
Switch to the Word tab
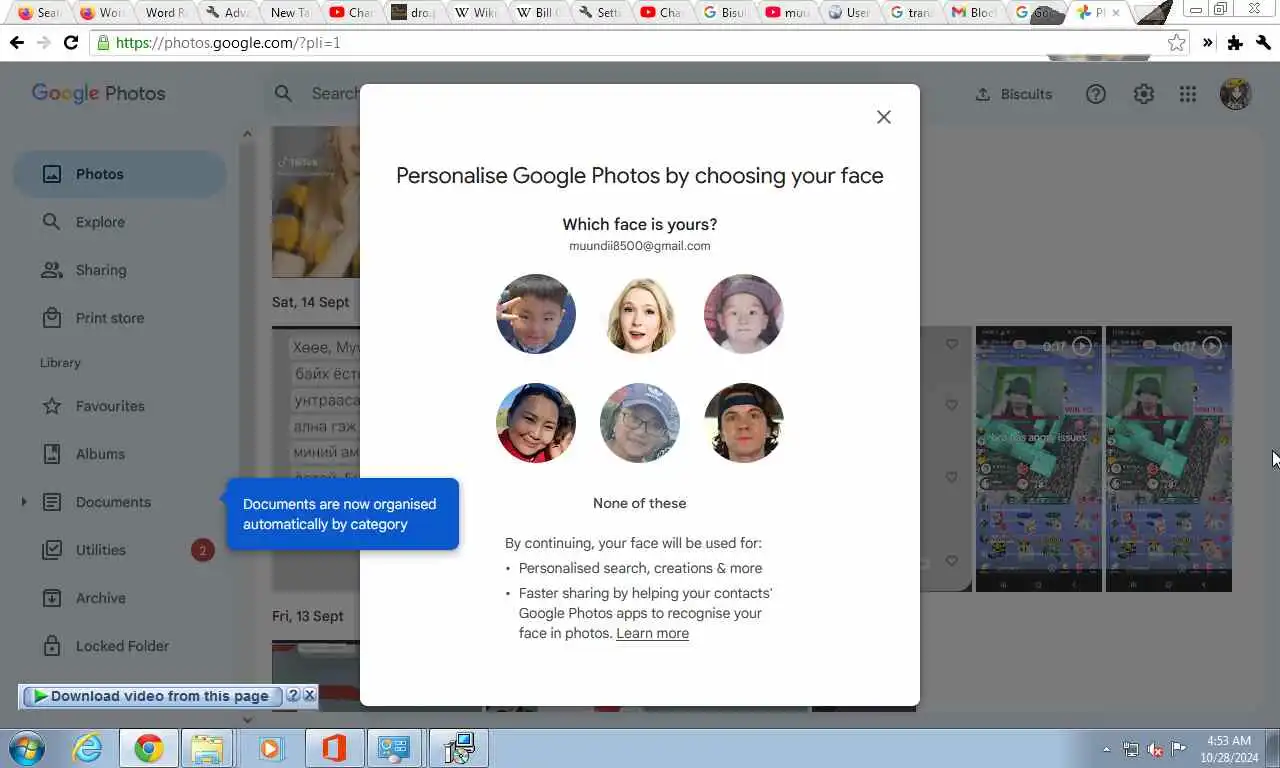(164, 13)
